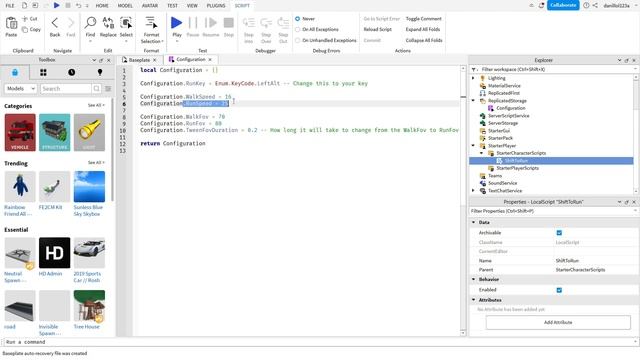Open Toolbox search filter options icon

tap(108, 89)
